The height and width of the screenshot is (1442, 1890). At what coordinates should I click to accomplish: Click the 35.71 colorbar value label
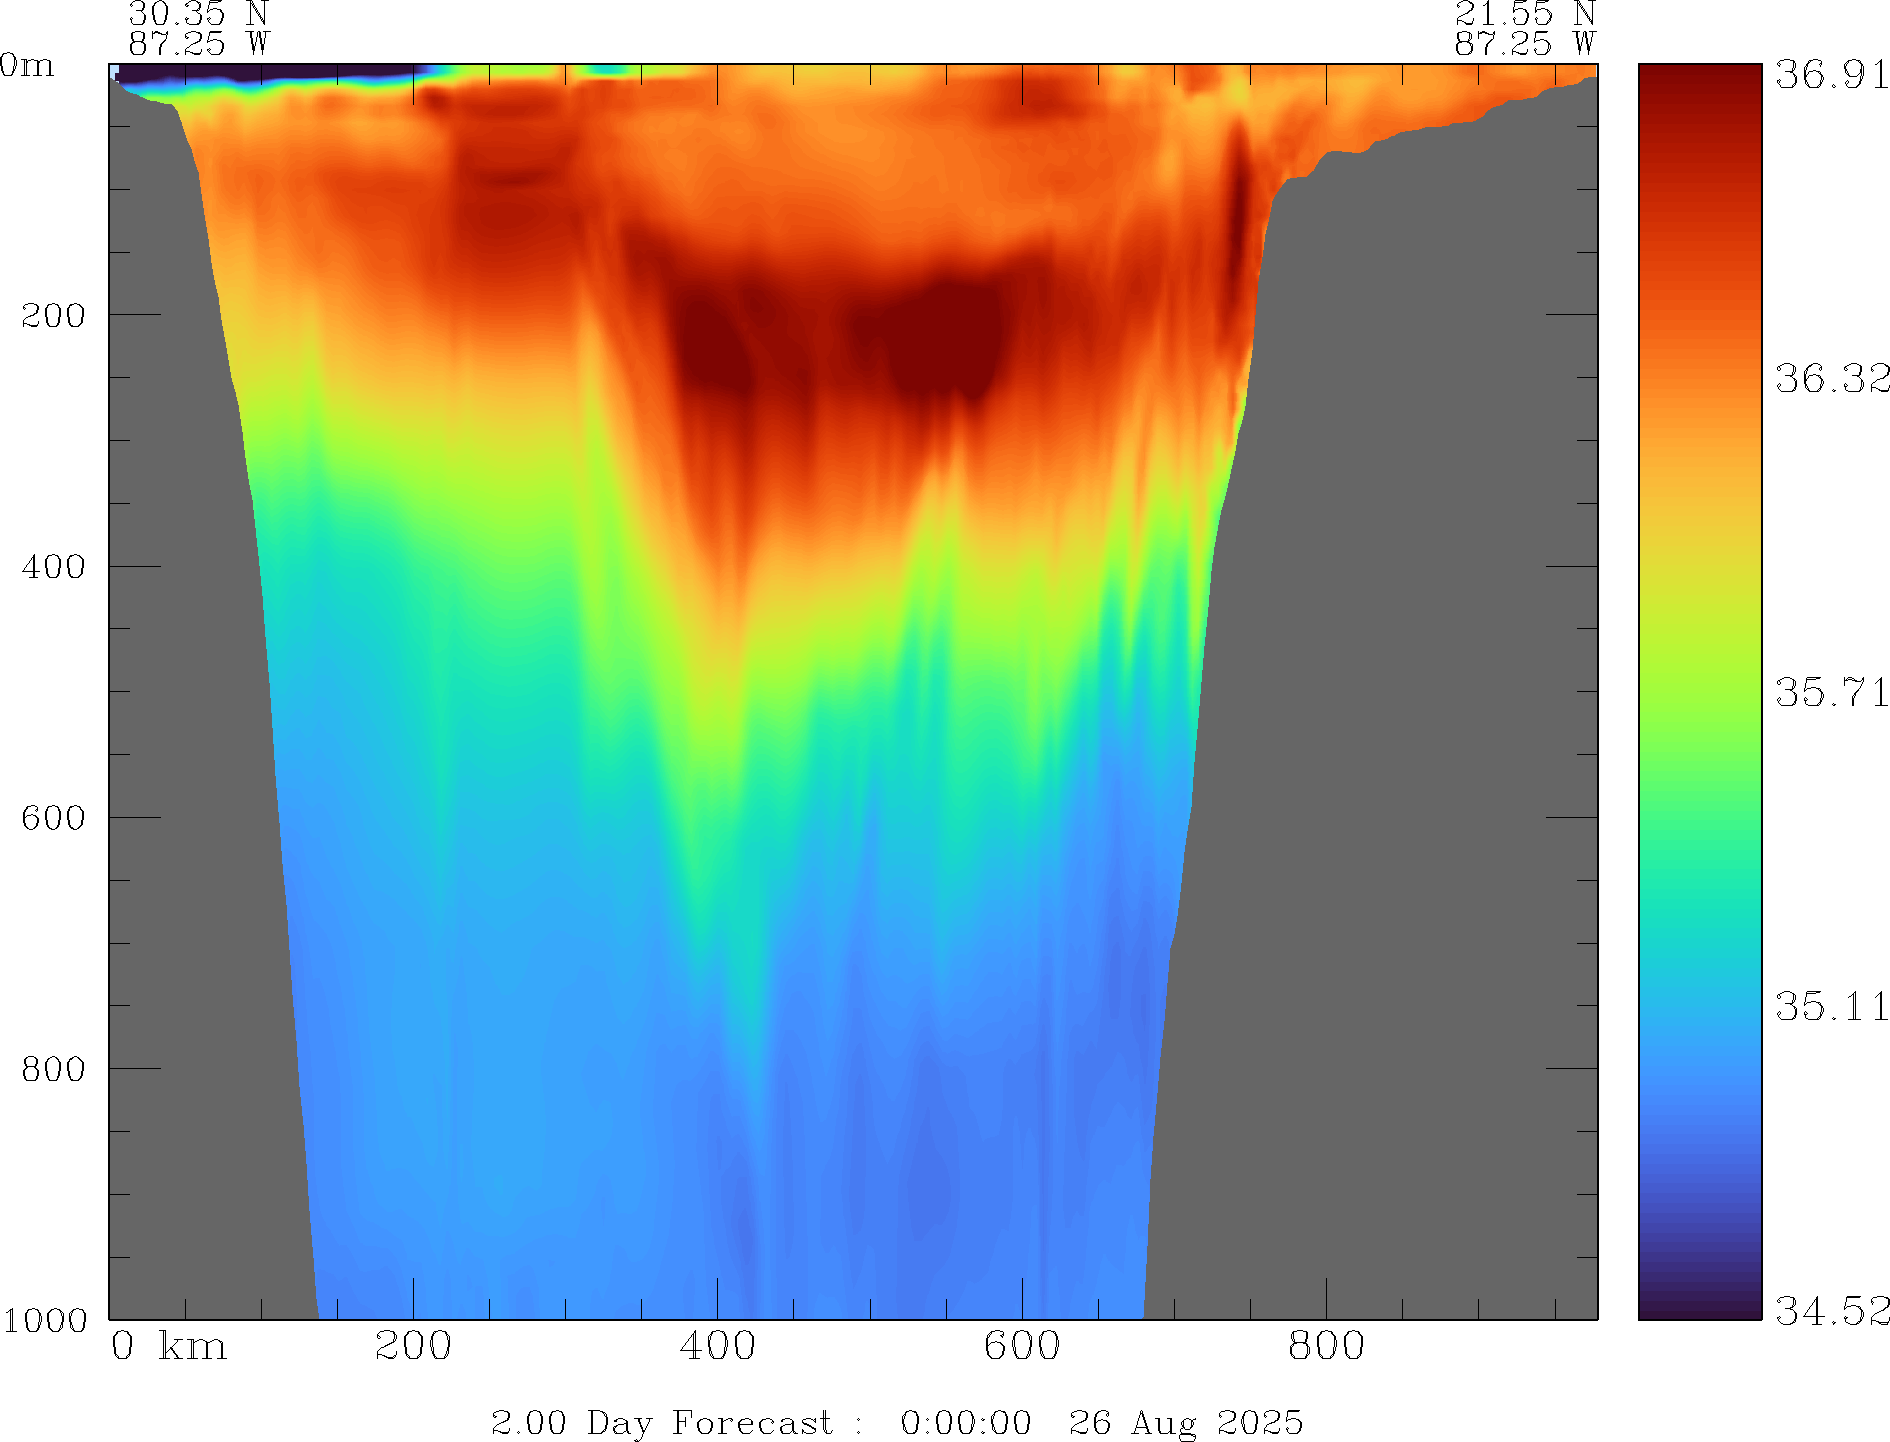coord(1831,692)
